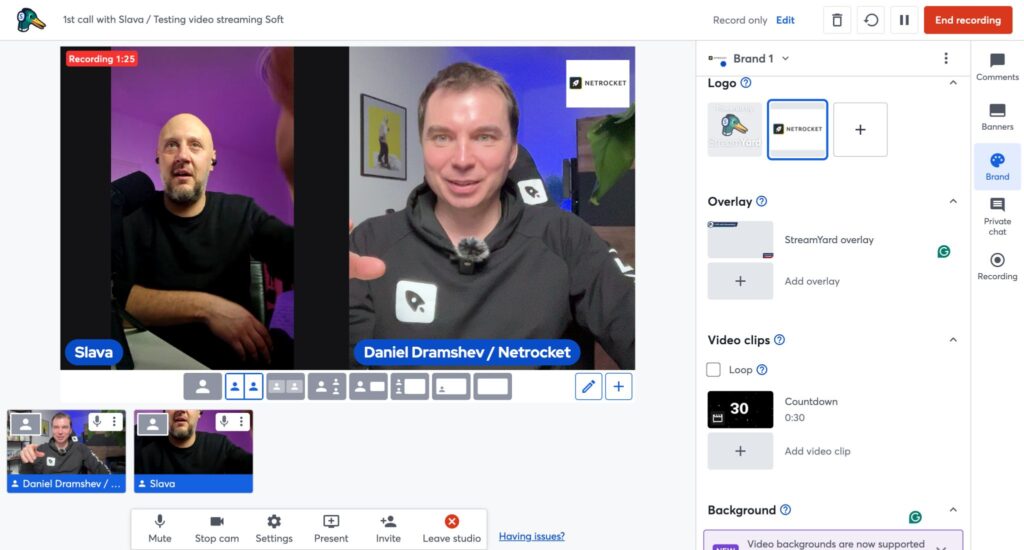Open the Having issues? link
Screen dimensions: 1024x550
coord(532,536)
